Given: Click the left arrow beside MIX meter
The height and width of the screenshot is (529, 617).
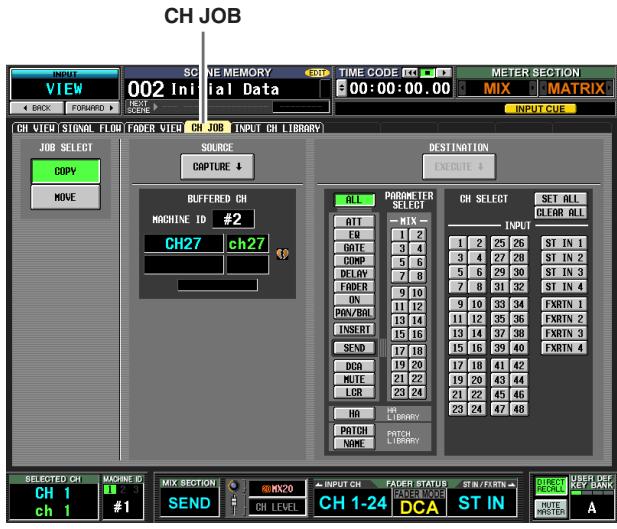Looking at the screenshot, I should (462, 88).
